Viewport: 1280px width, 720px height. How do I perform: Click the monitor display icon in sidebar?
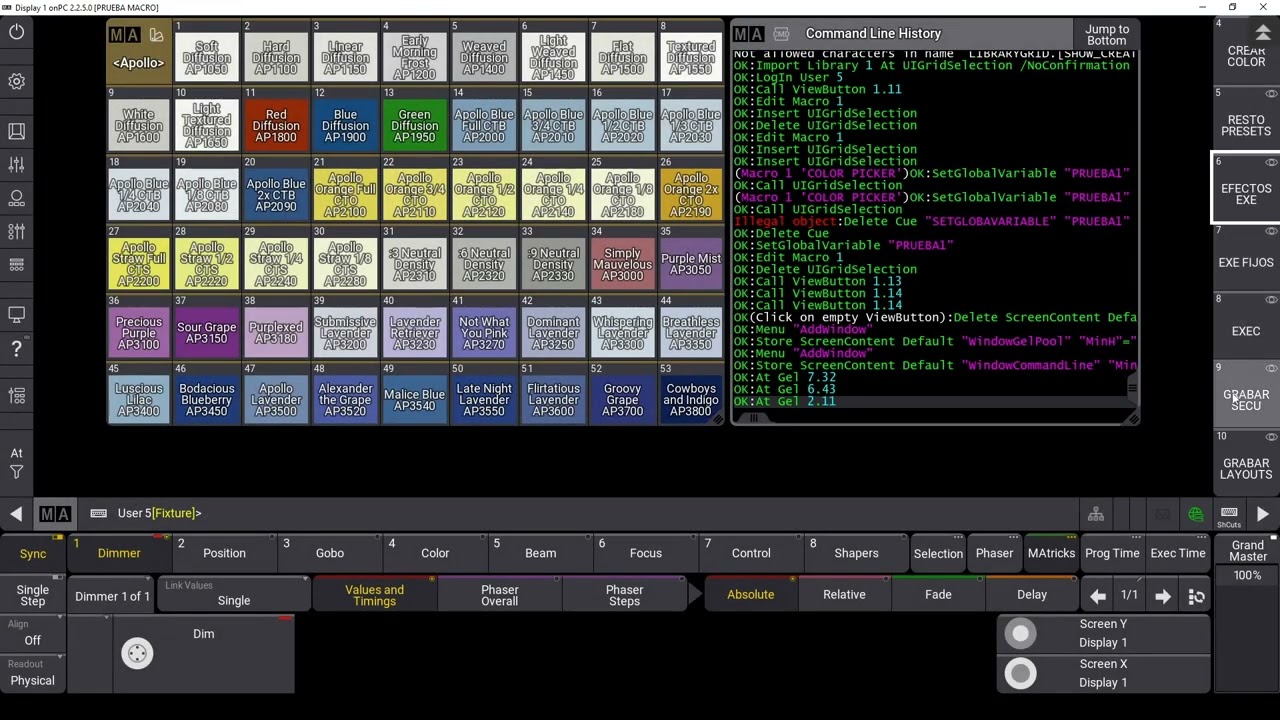pyautogui.click(x=17, y=315)
